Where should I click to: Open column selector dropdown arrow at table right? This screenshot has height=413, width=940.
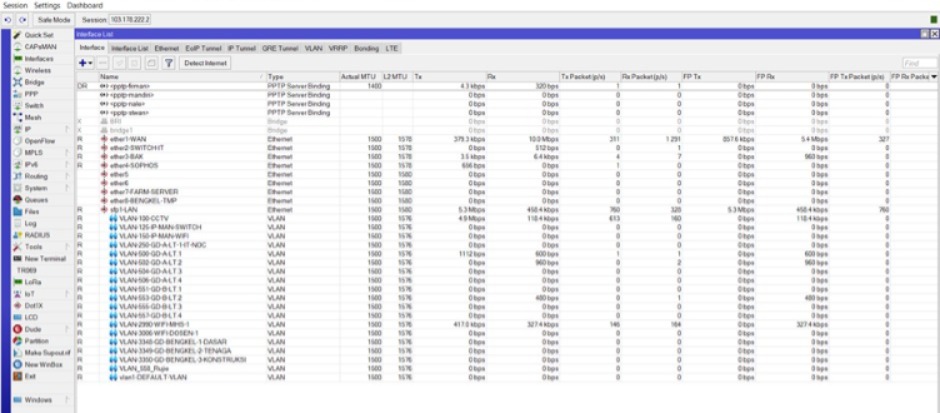pyautogui.click(x=932, y=76)
